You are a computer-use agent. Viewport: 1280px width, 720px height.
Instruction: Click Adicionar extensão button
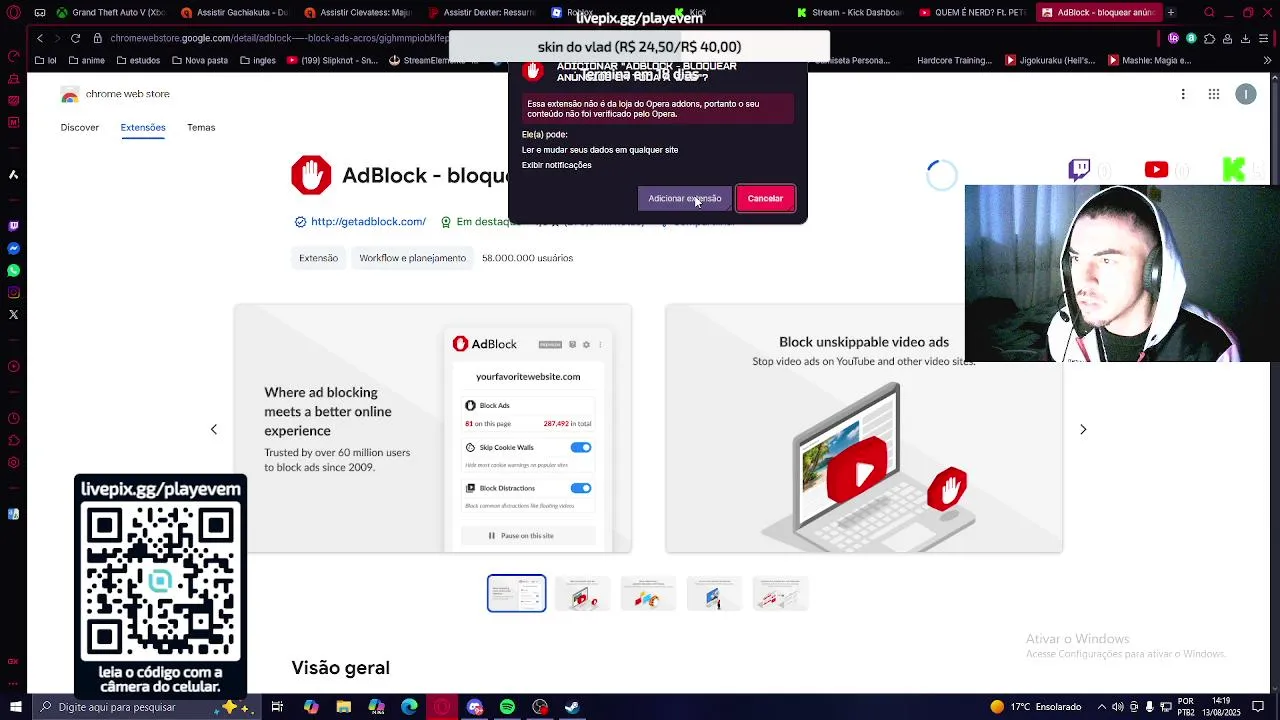point(684,198)
